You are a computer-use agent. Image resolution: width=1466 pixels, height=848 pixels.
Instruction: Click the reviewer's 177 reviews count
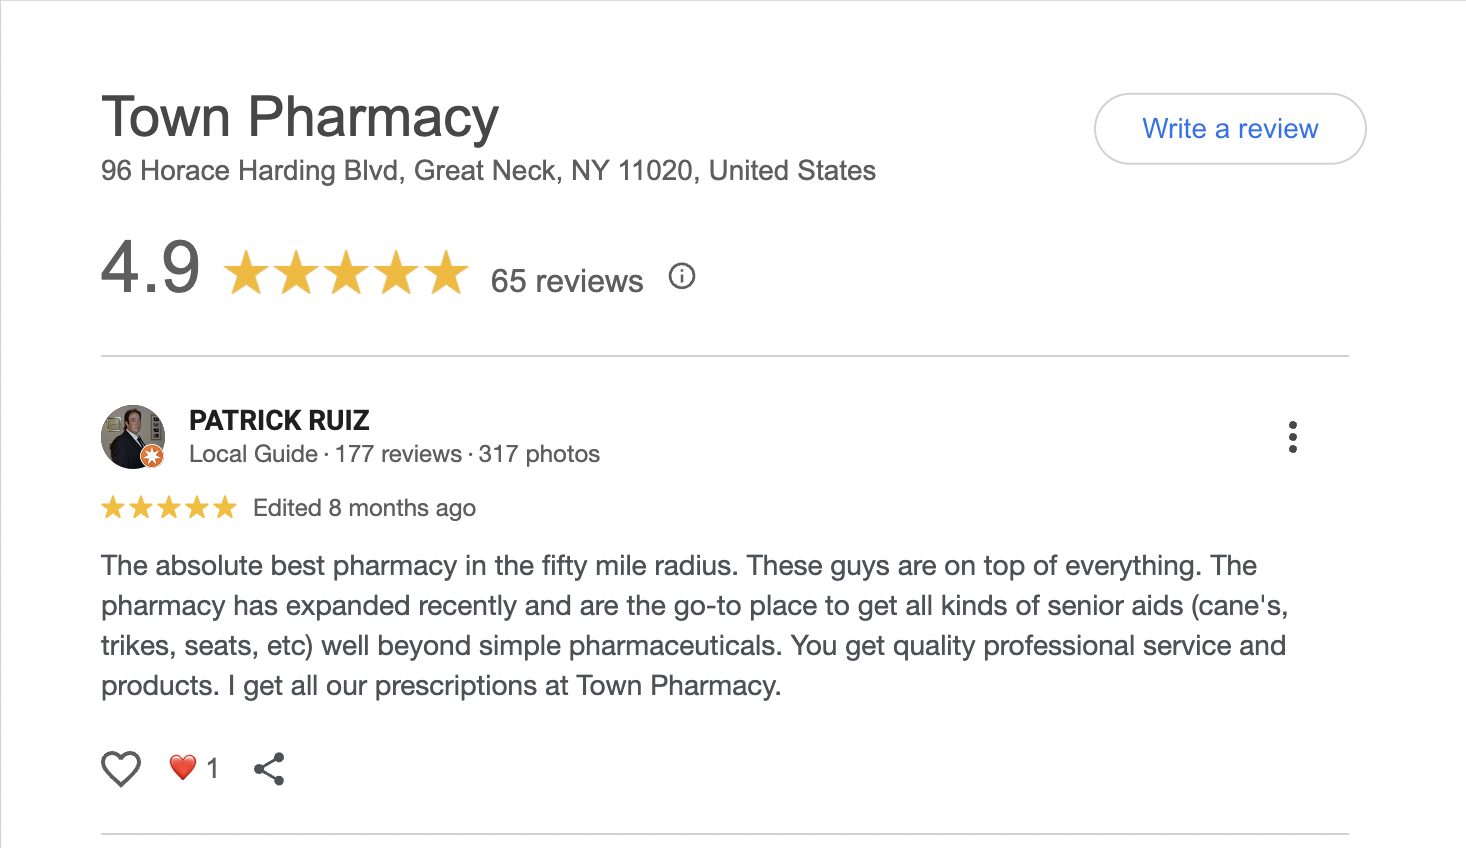398,454
